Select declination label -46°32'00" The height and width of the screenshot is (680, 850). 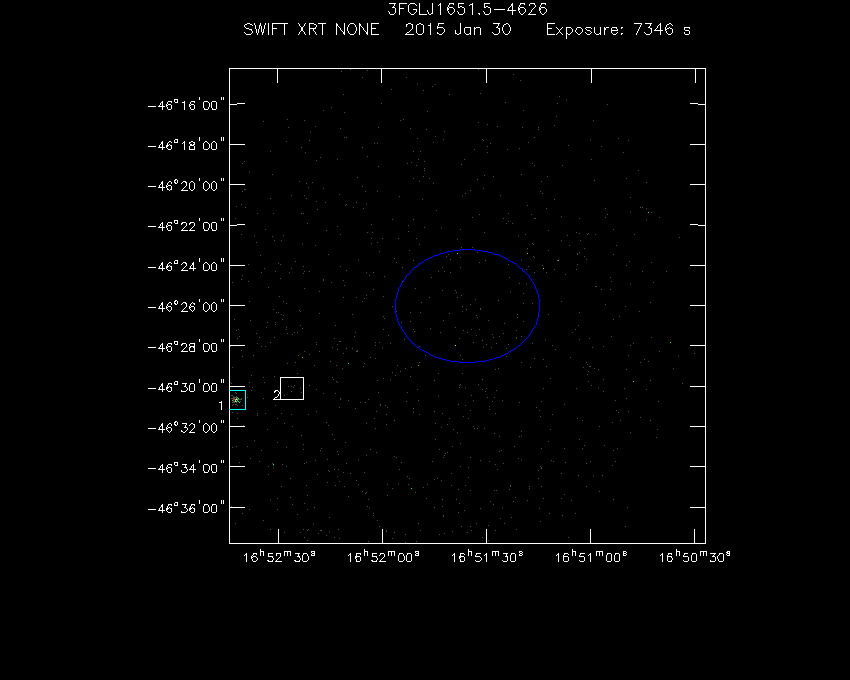coord(186,428)
